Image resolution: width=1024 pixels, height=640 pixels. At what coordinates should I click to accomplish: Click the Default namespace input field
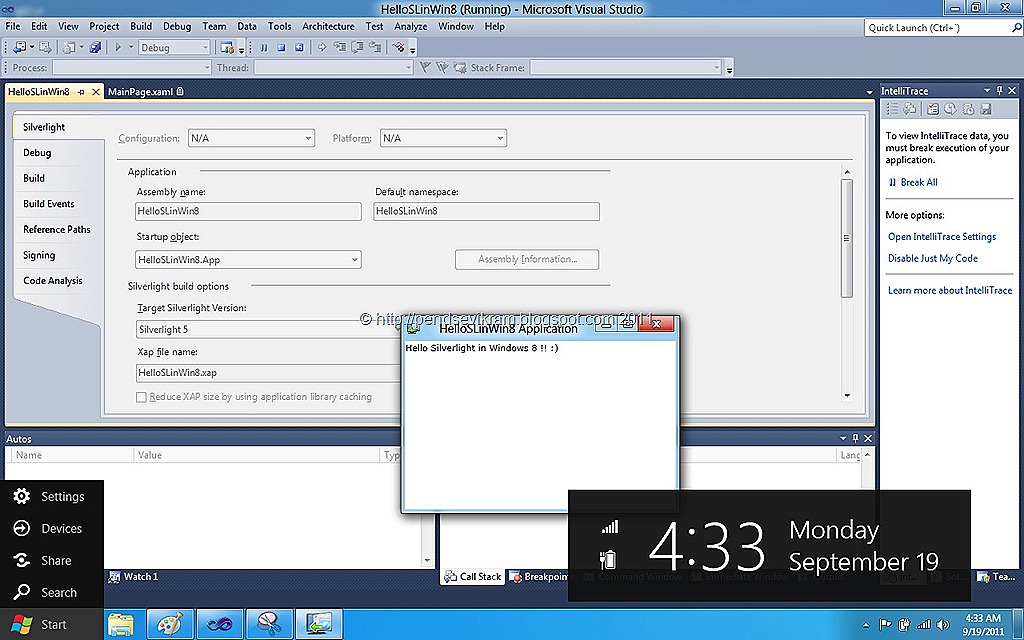point(487,211)
